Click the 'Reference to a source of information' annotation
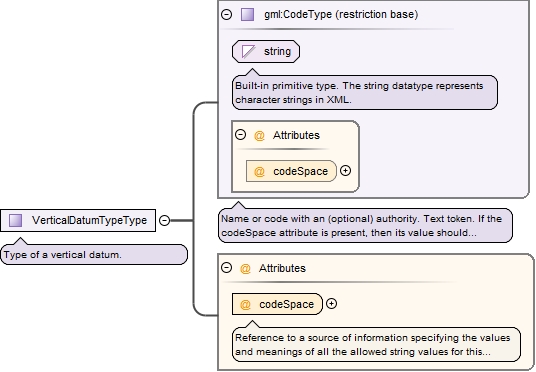This screenshot has width=536, height=372. (x=376, y=344)
